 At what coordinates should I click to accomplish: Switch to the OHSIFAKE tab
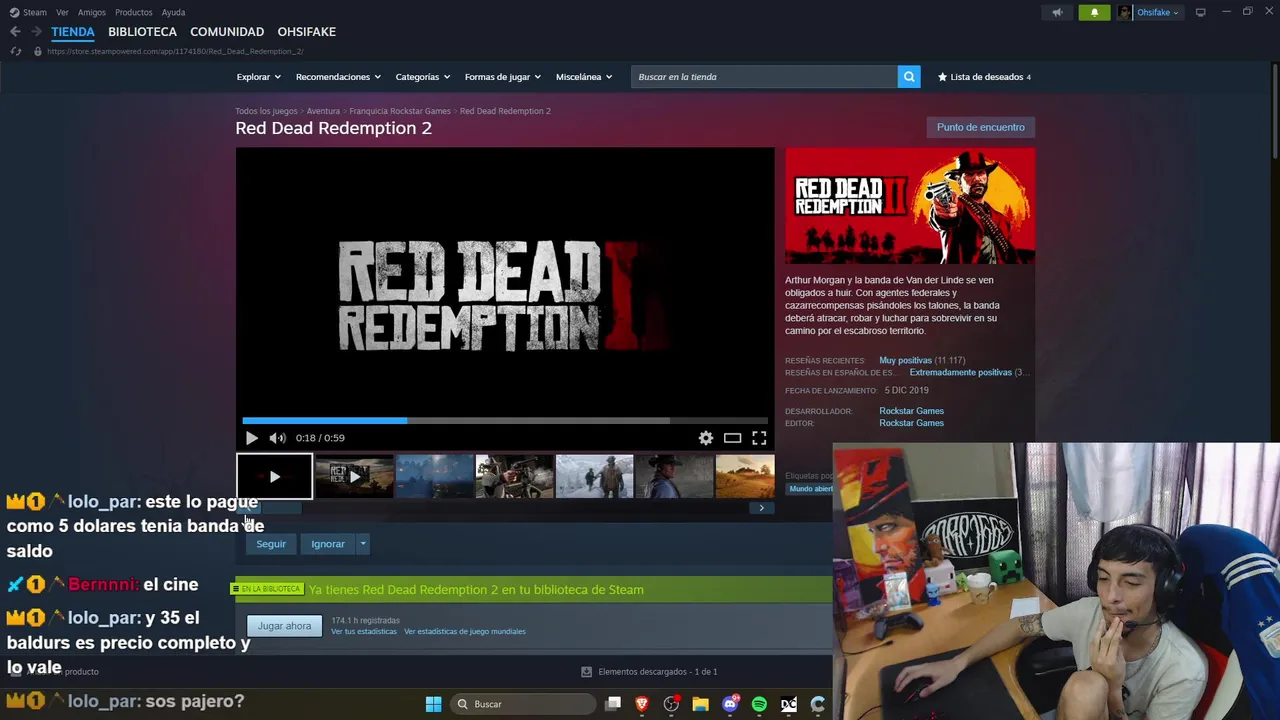tap(306, 32)
